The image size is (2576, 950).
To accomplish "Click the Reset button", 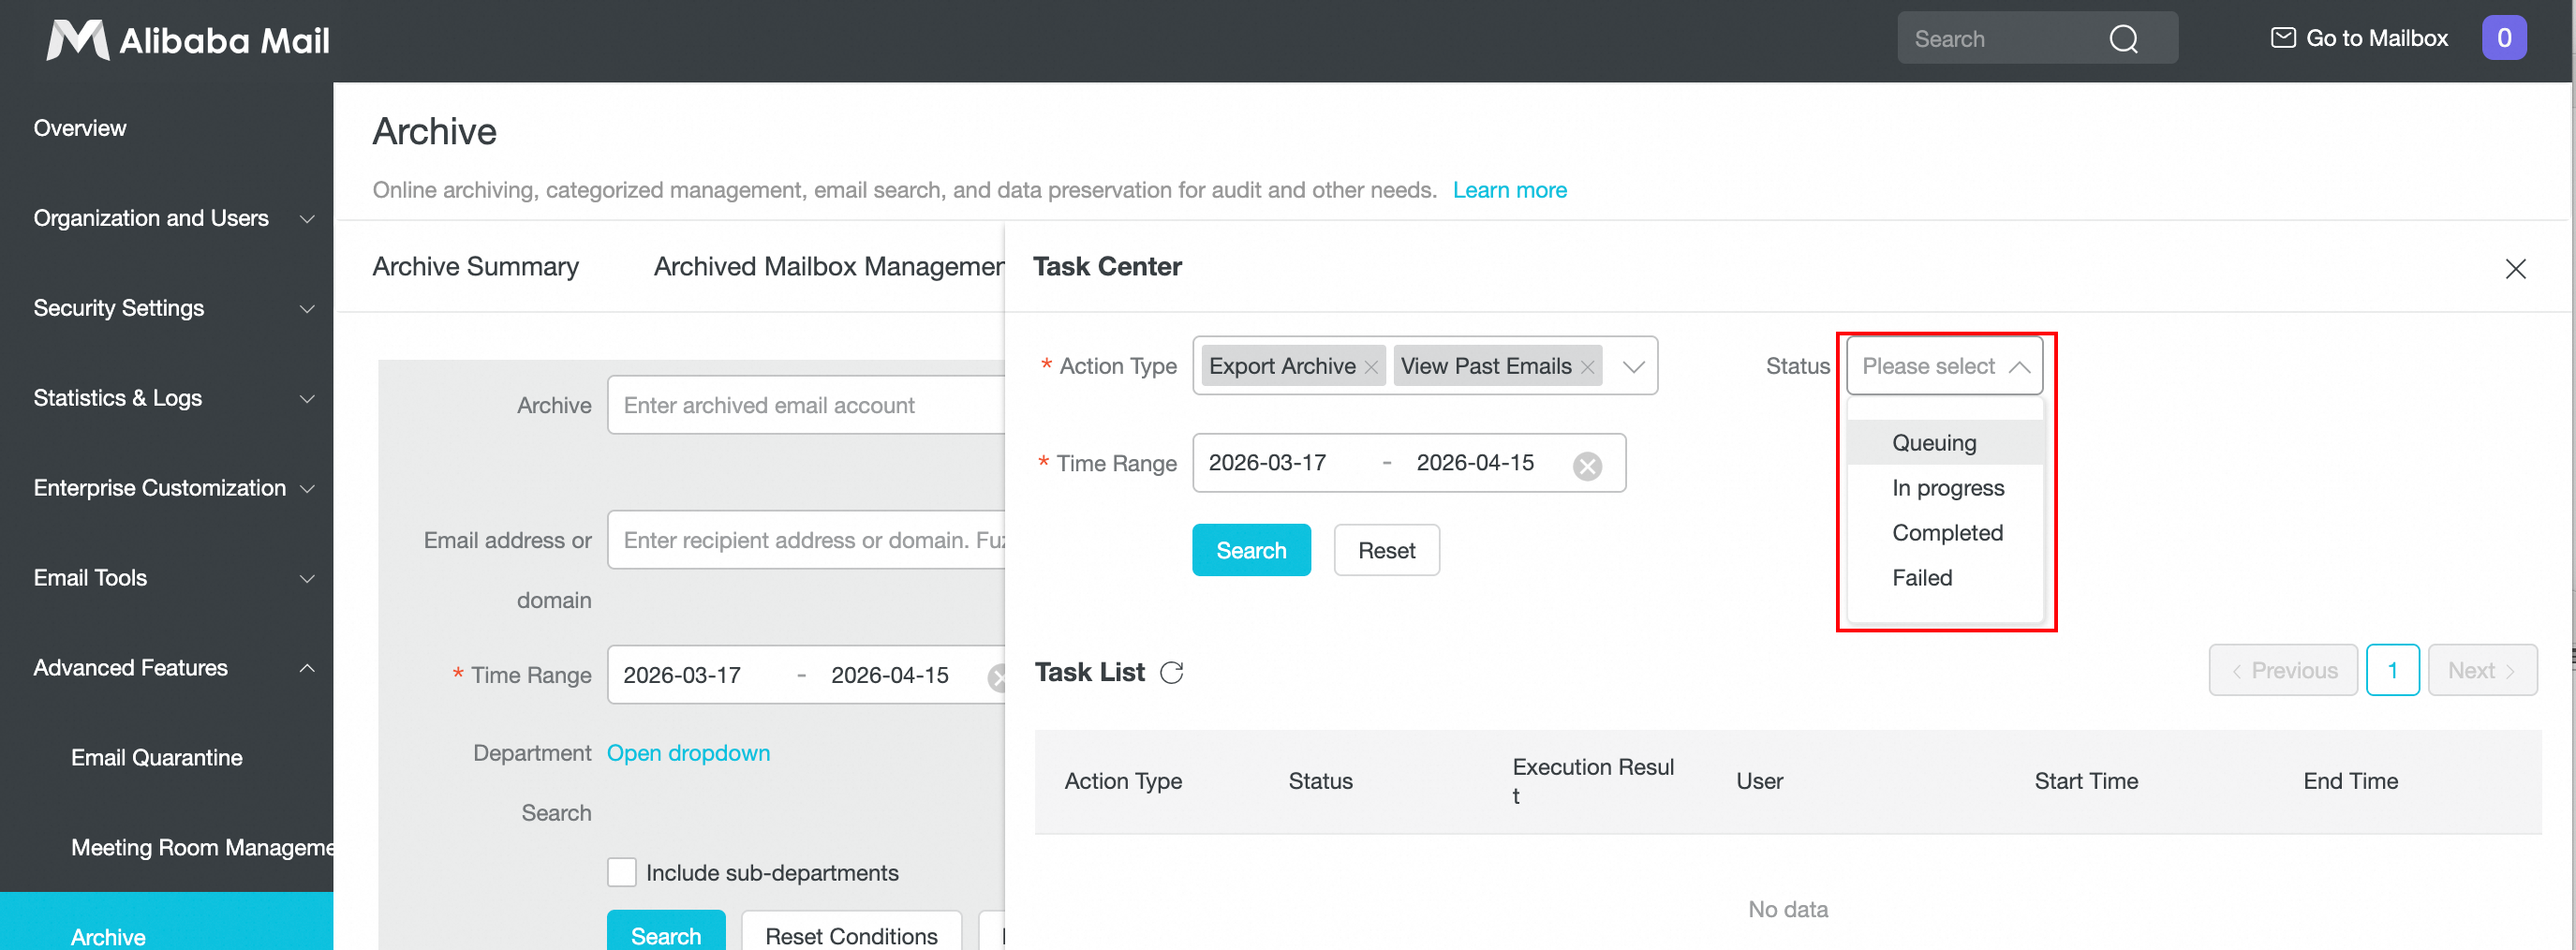I will coord(1386,550).
